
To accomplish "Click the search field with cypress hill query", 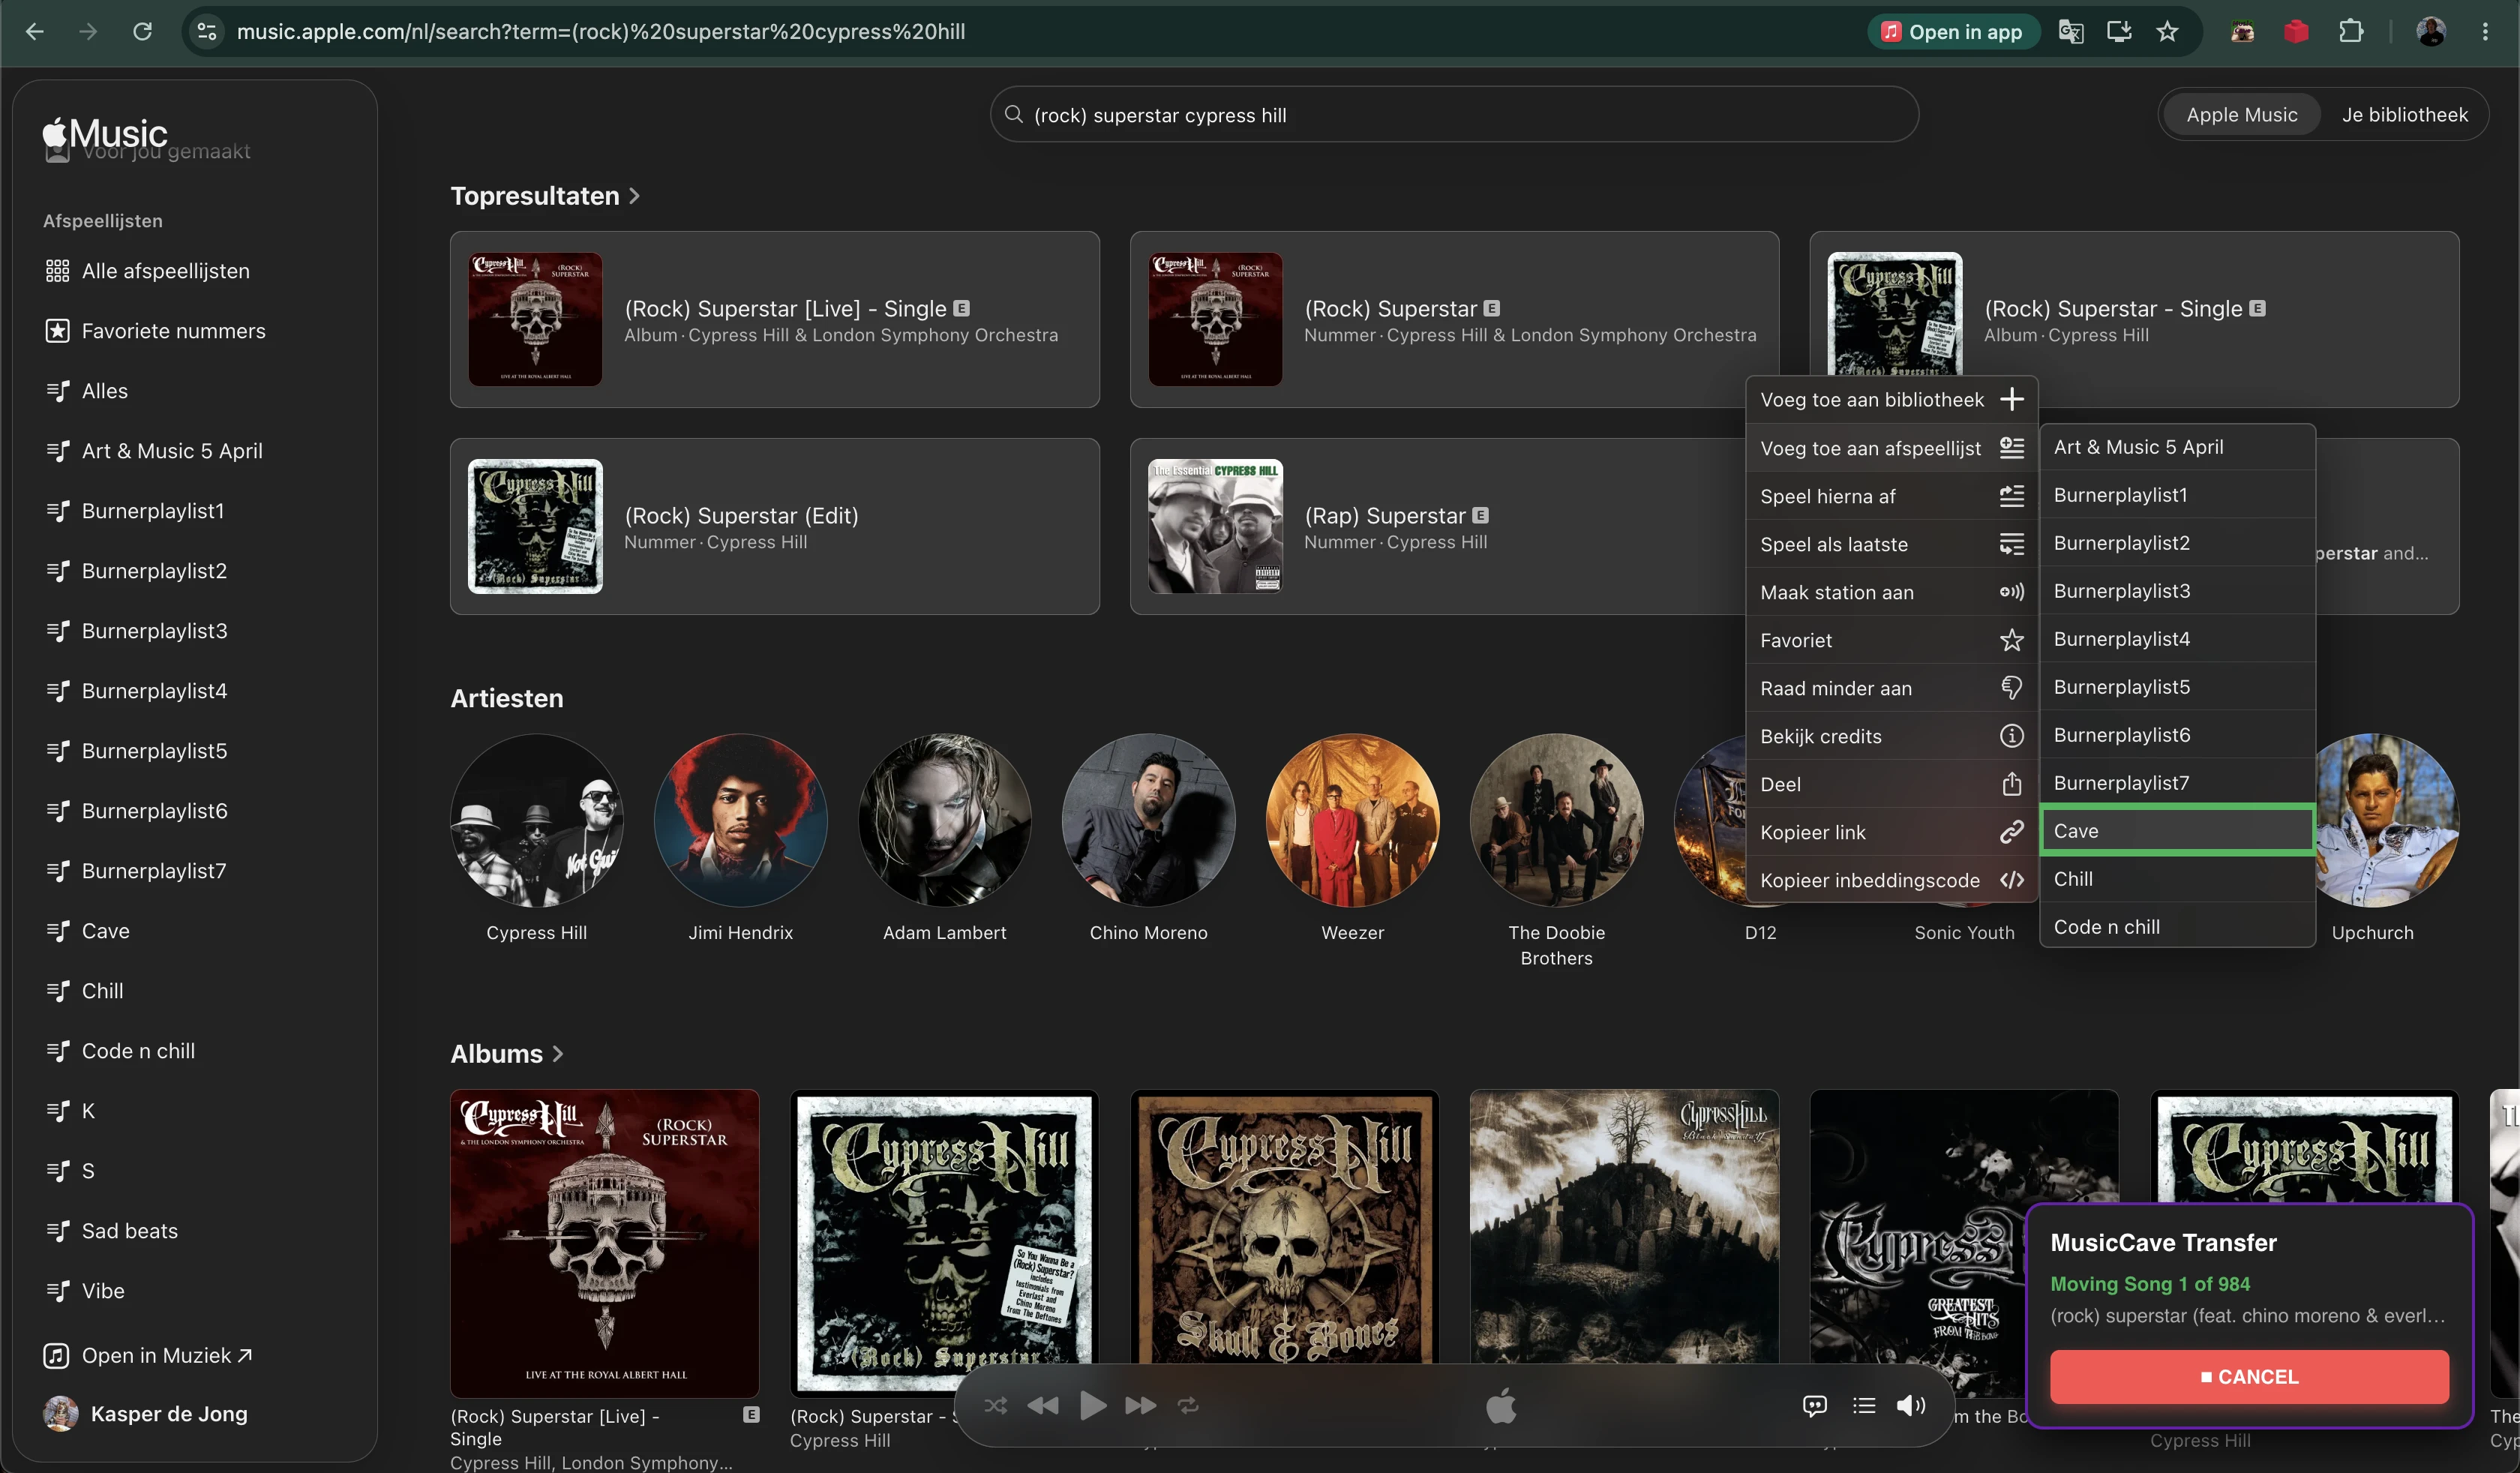I will point(1454,114).
